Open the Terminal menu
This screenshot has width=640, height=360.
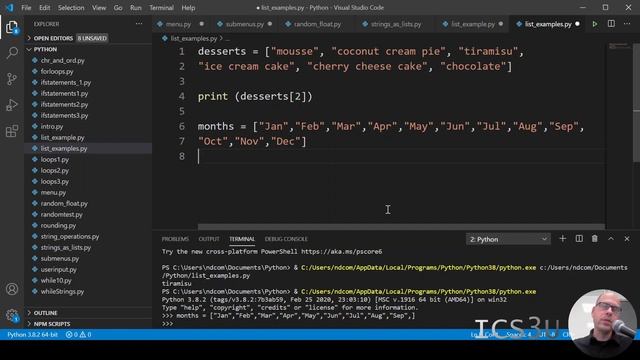[161, 8]
